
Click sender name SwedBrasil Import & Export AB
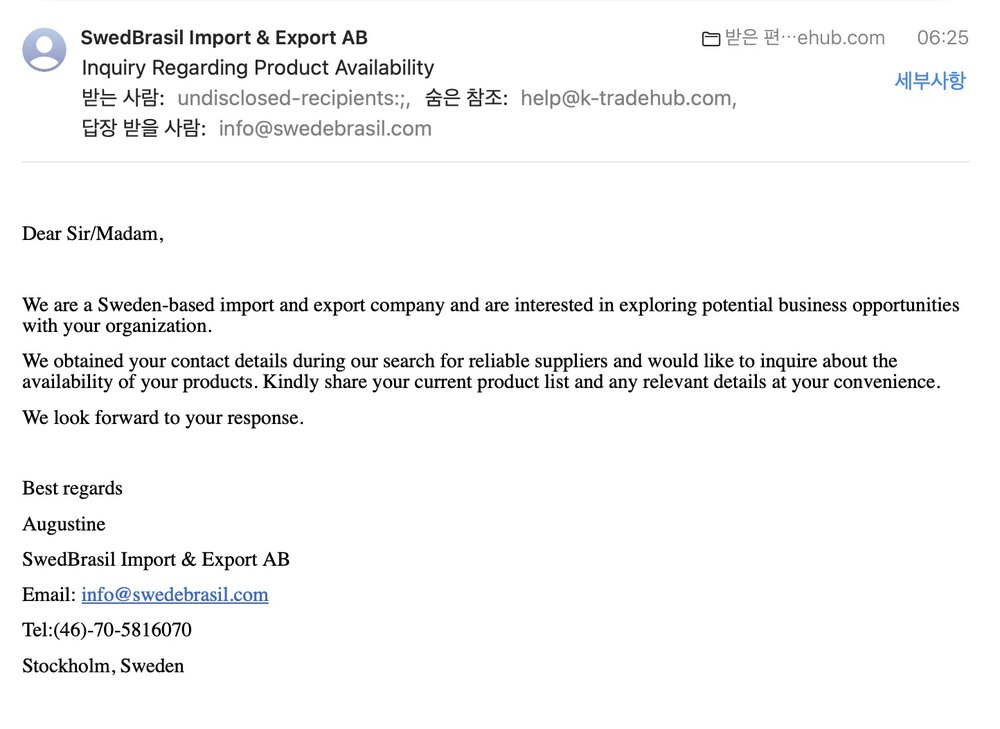pos(224,38)
